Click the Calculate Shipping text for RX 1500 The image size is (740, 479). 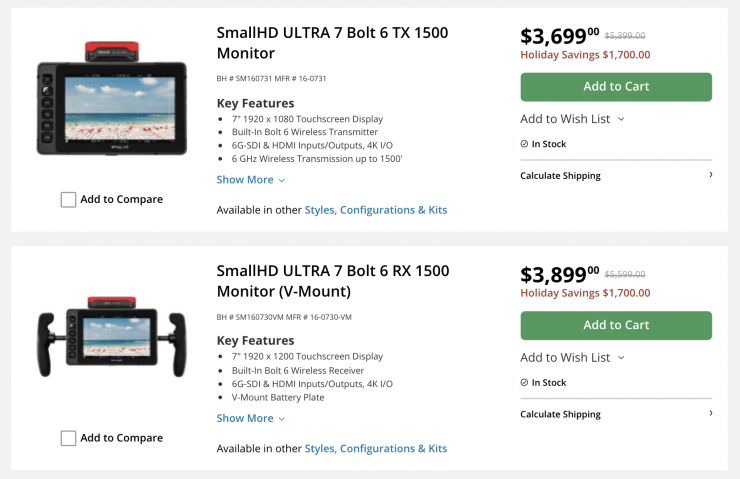[x=560, y=414]
